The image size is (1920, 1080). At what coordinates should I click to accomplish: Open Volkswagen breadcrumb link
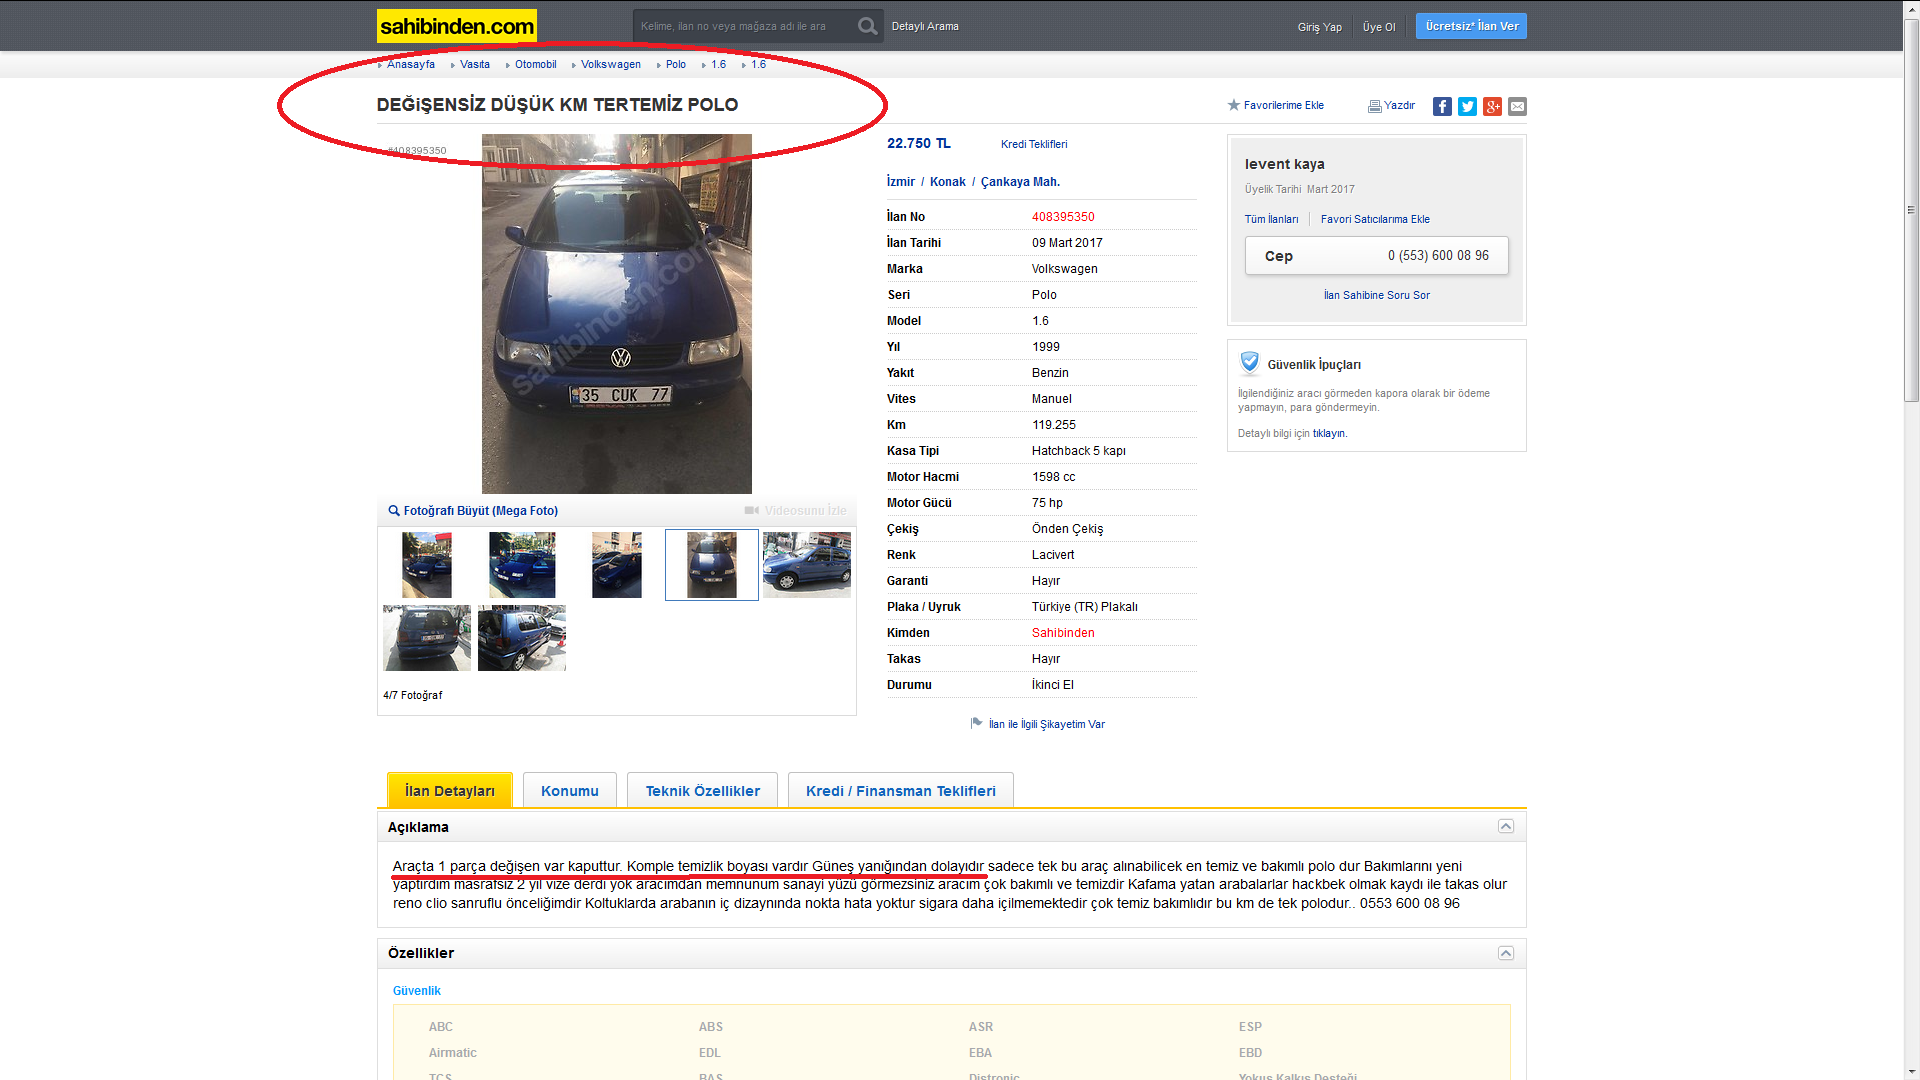(611, 64)
